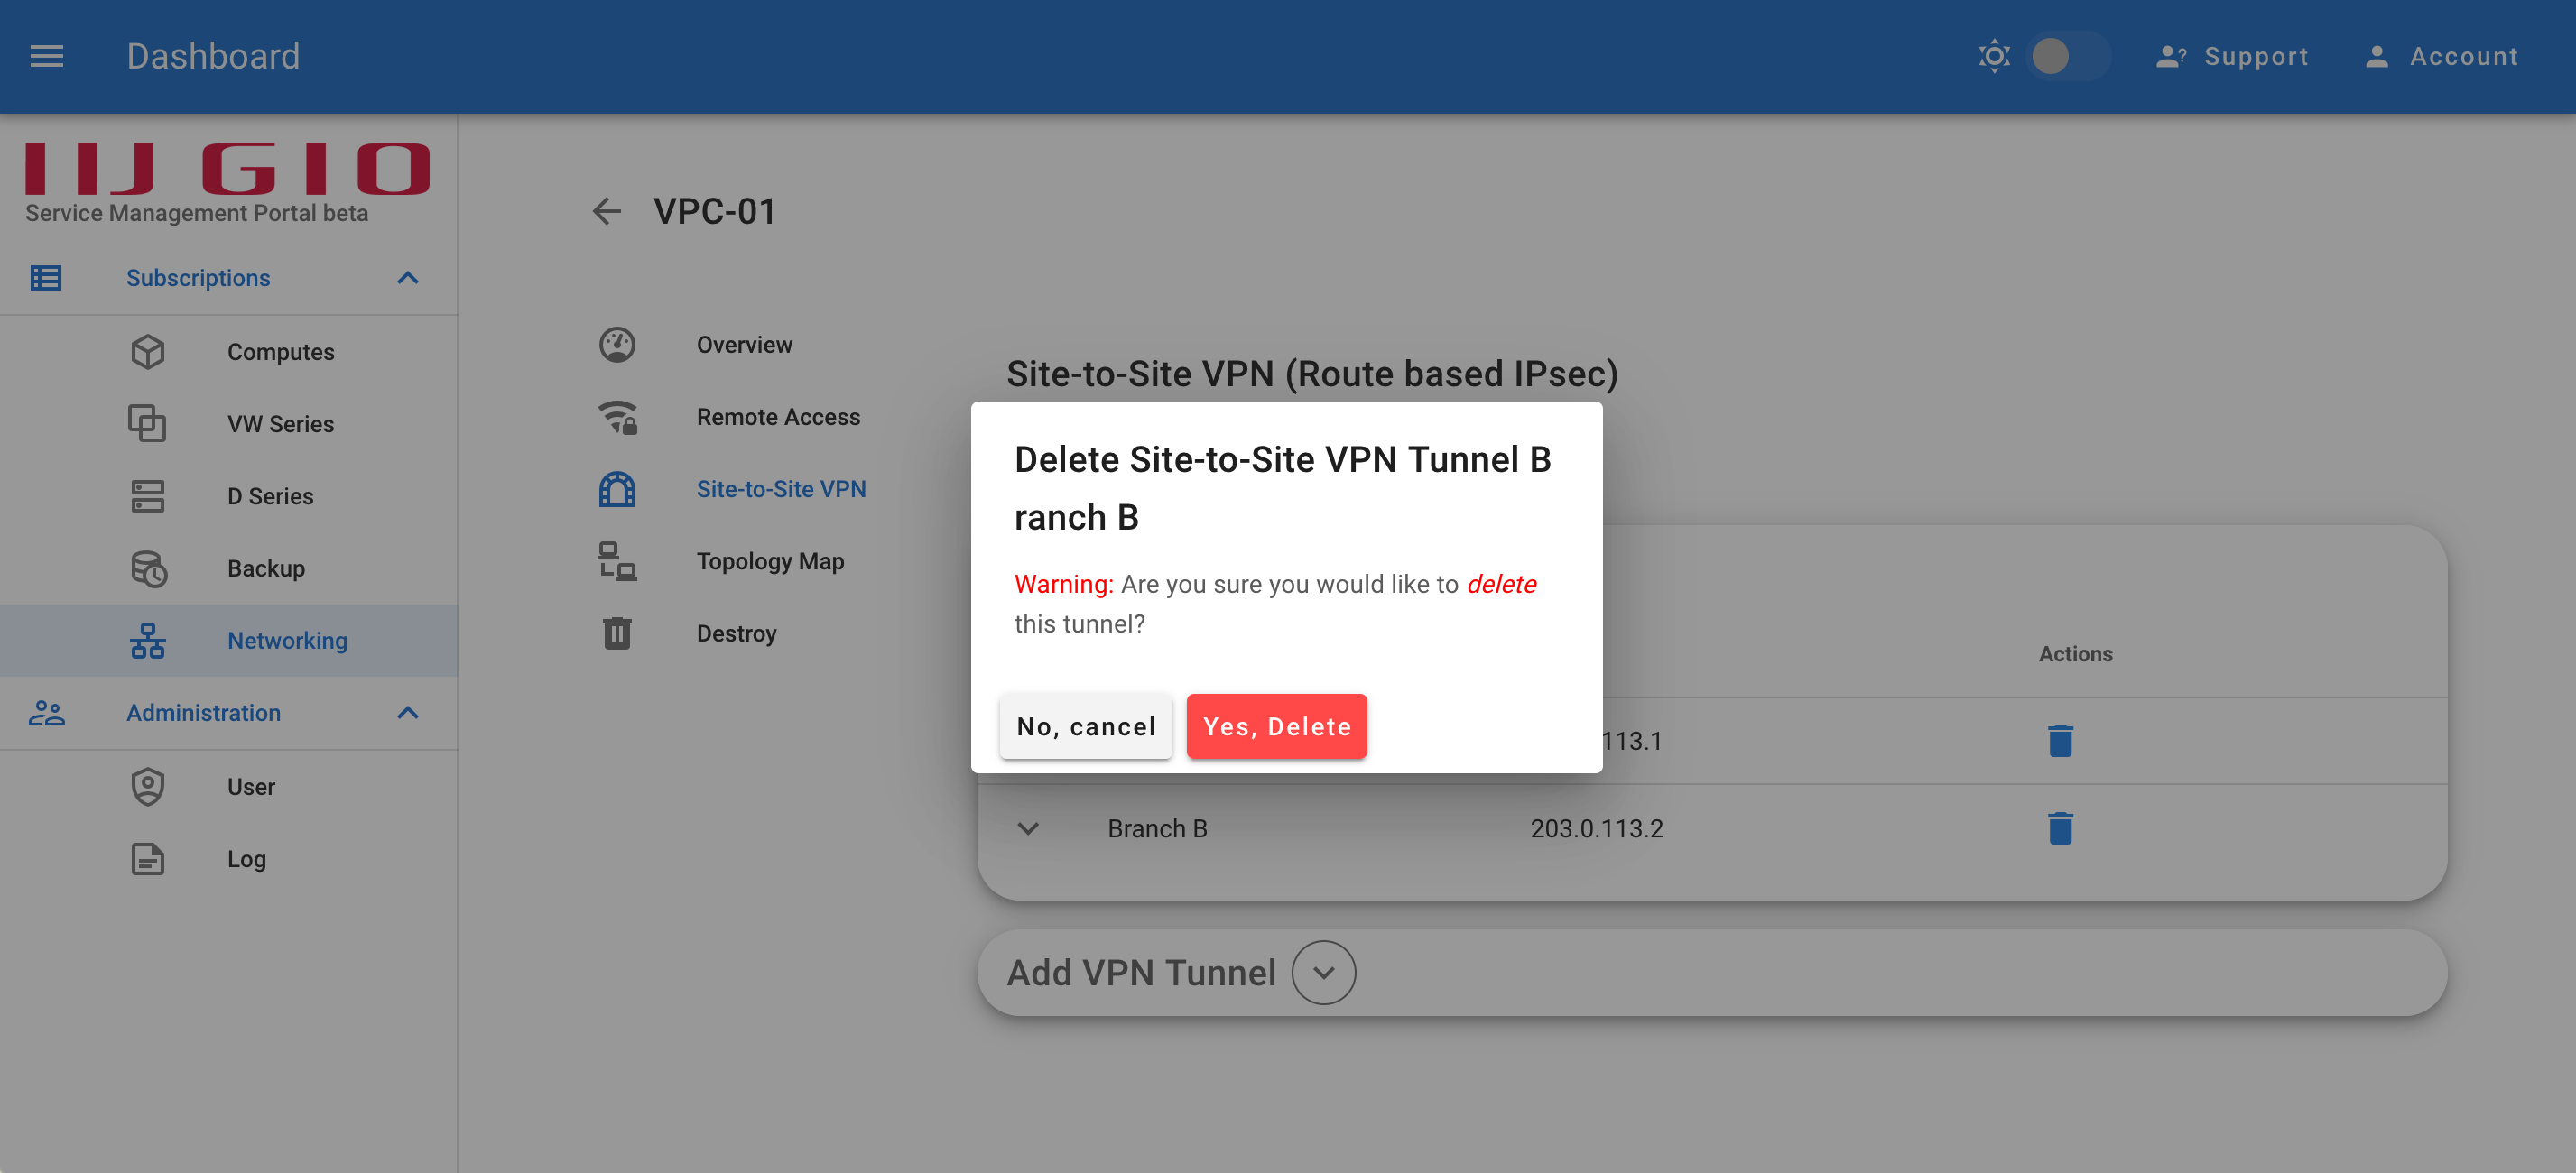Open the Account menu
Screen dimensions: 2576x1173
click(2440, 56)
